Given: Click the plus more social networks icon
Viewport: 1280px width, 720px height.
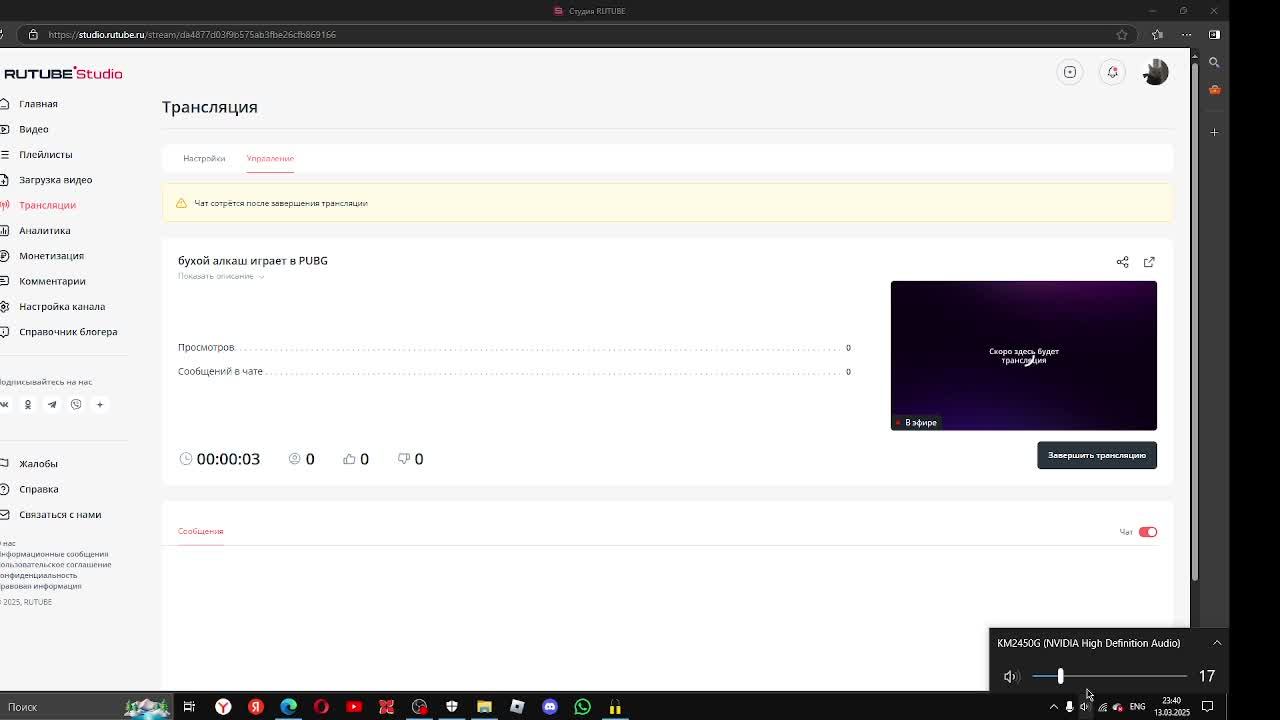Looking at the screenshot, I should click(x=99, y=404).
